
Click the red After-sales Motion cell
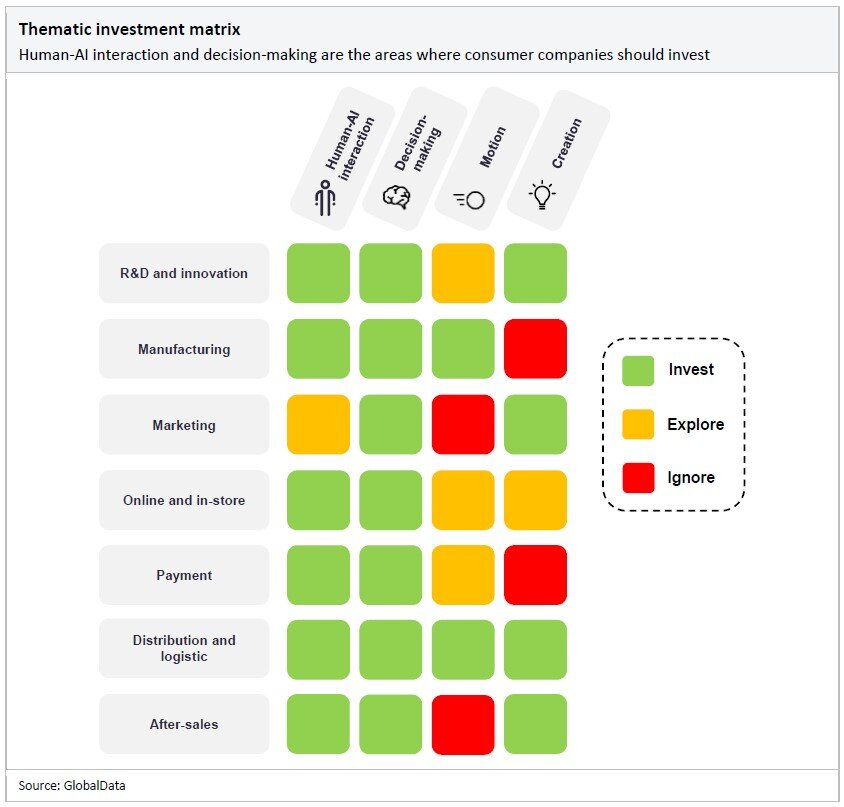(463, 724)
